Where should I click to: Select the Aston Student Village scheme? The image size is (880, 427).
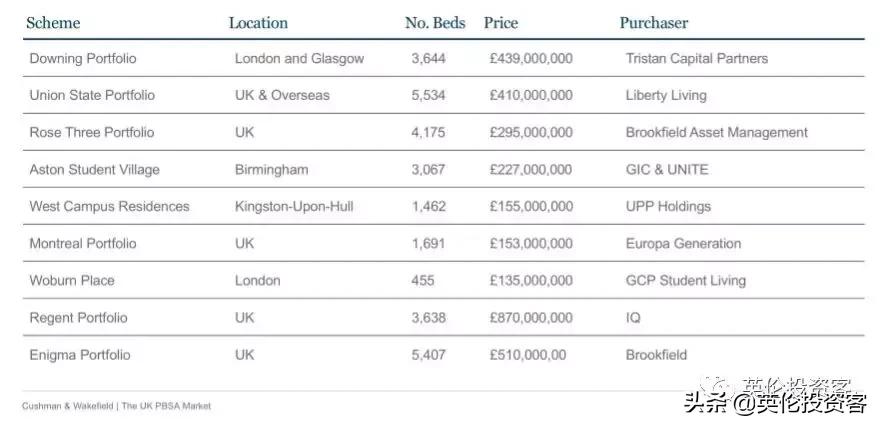coord(95,170)
